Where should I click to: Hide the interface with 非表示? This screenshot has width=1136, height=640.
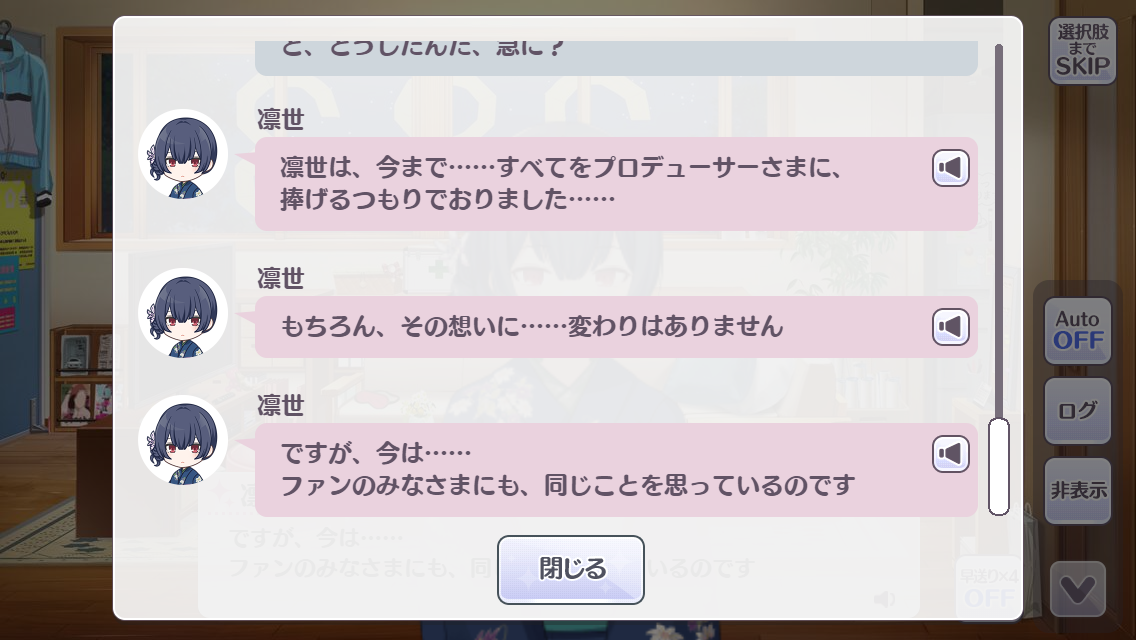[1078, 491]
